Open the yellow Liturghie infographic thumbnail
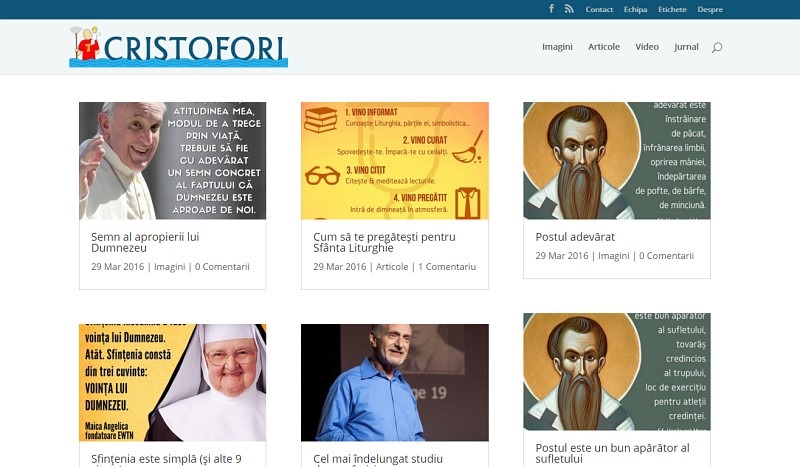This screenshot has height=467, width=800. (395, 161)
